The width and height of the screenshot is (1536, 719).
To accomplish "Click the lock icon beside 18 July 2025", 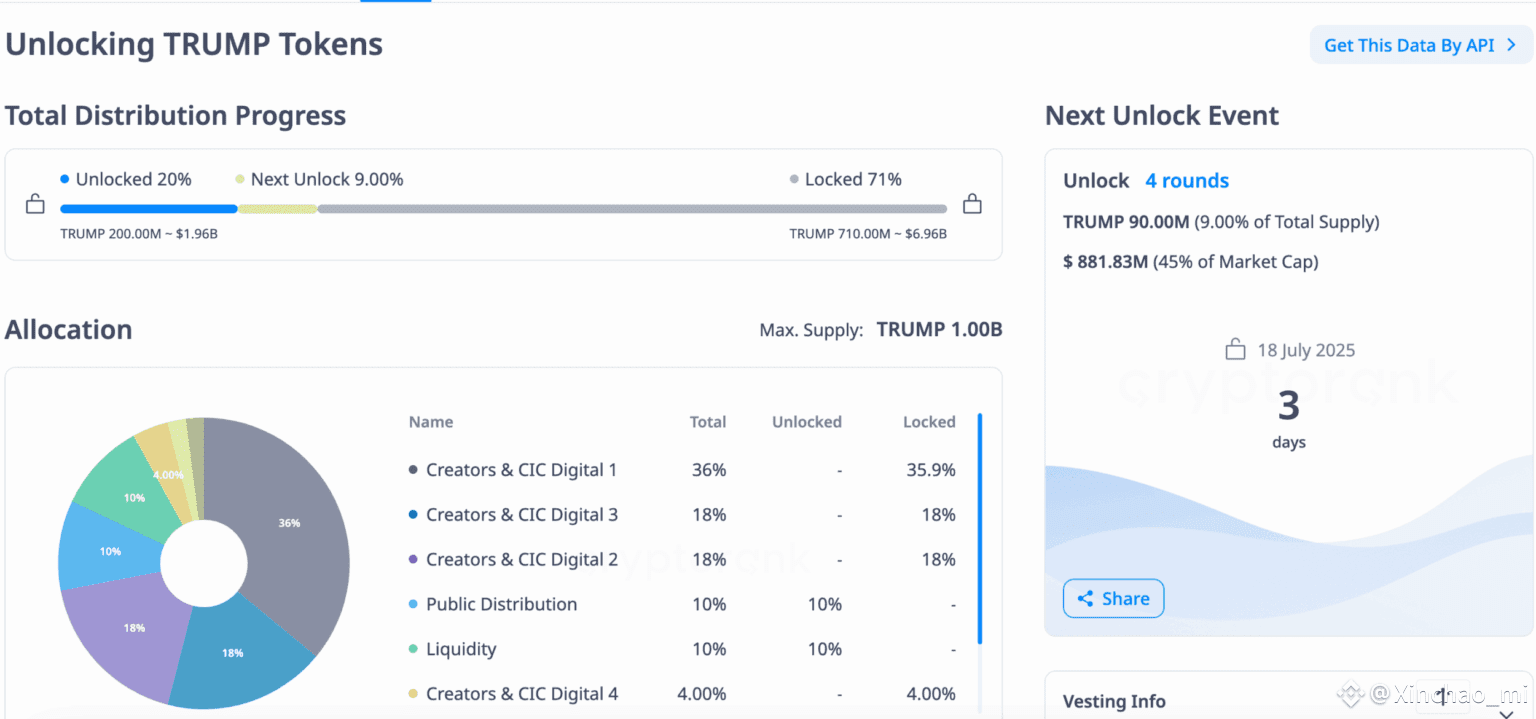I will (1235, 349).
